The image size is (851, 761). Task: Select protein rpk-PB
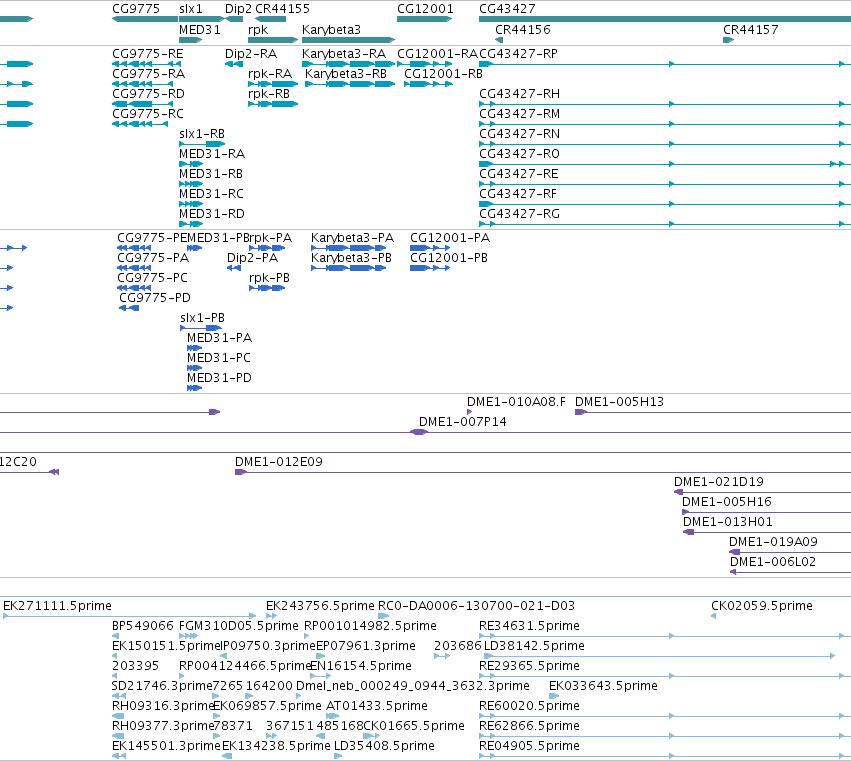267,288
